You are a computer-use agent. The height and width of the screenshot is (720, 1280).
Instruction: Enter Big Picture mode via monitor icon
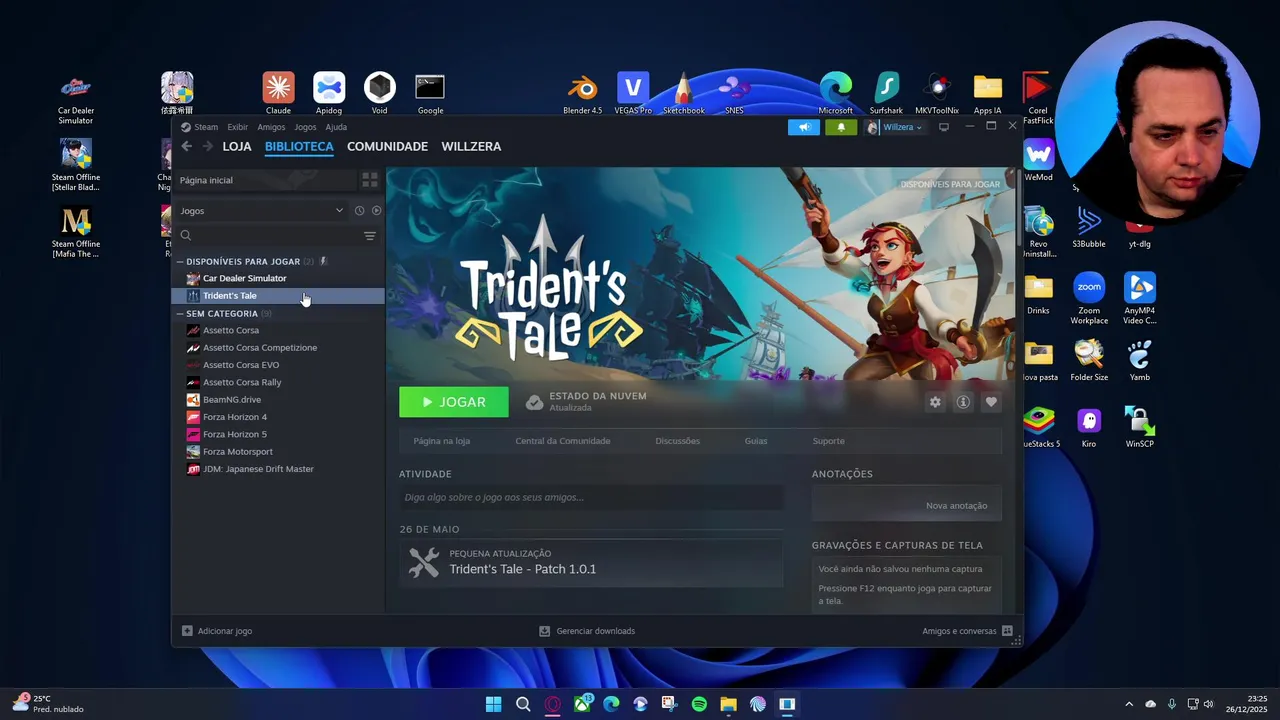tap(943, 127)
